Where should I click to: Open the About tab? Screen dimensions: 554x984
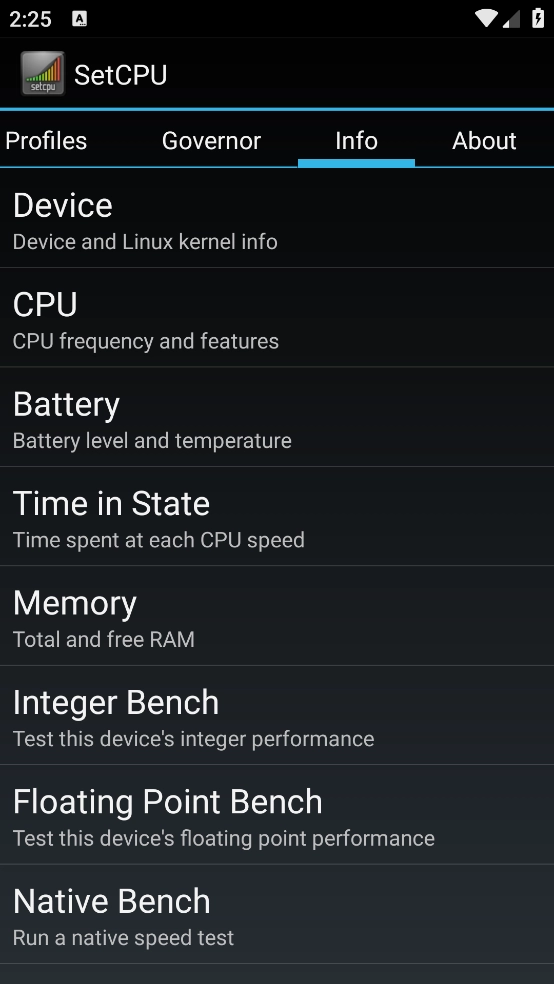tap(484, 141)
